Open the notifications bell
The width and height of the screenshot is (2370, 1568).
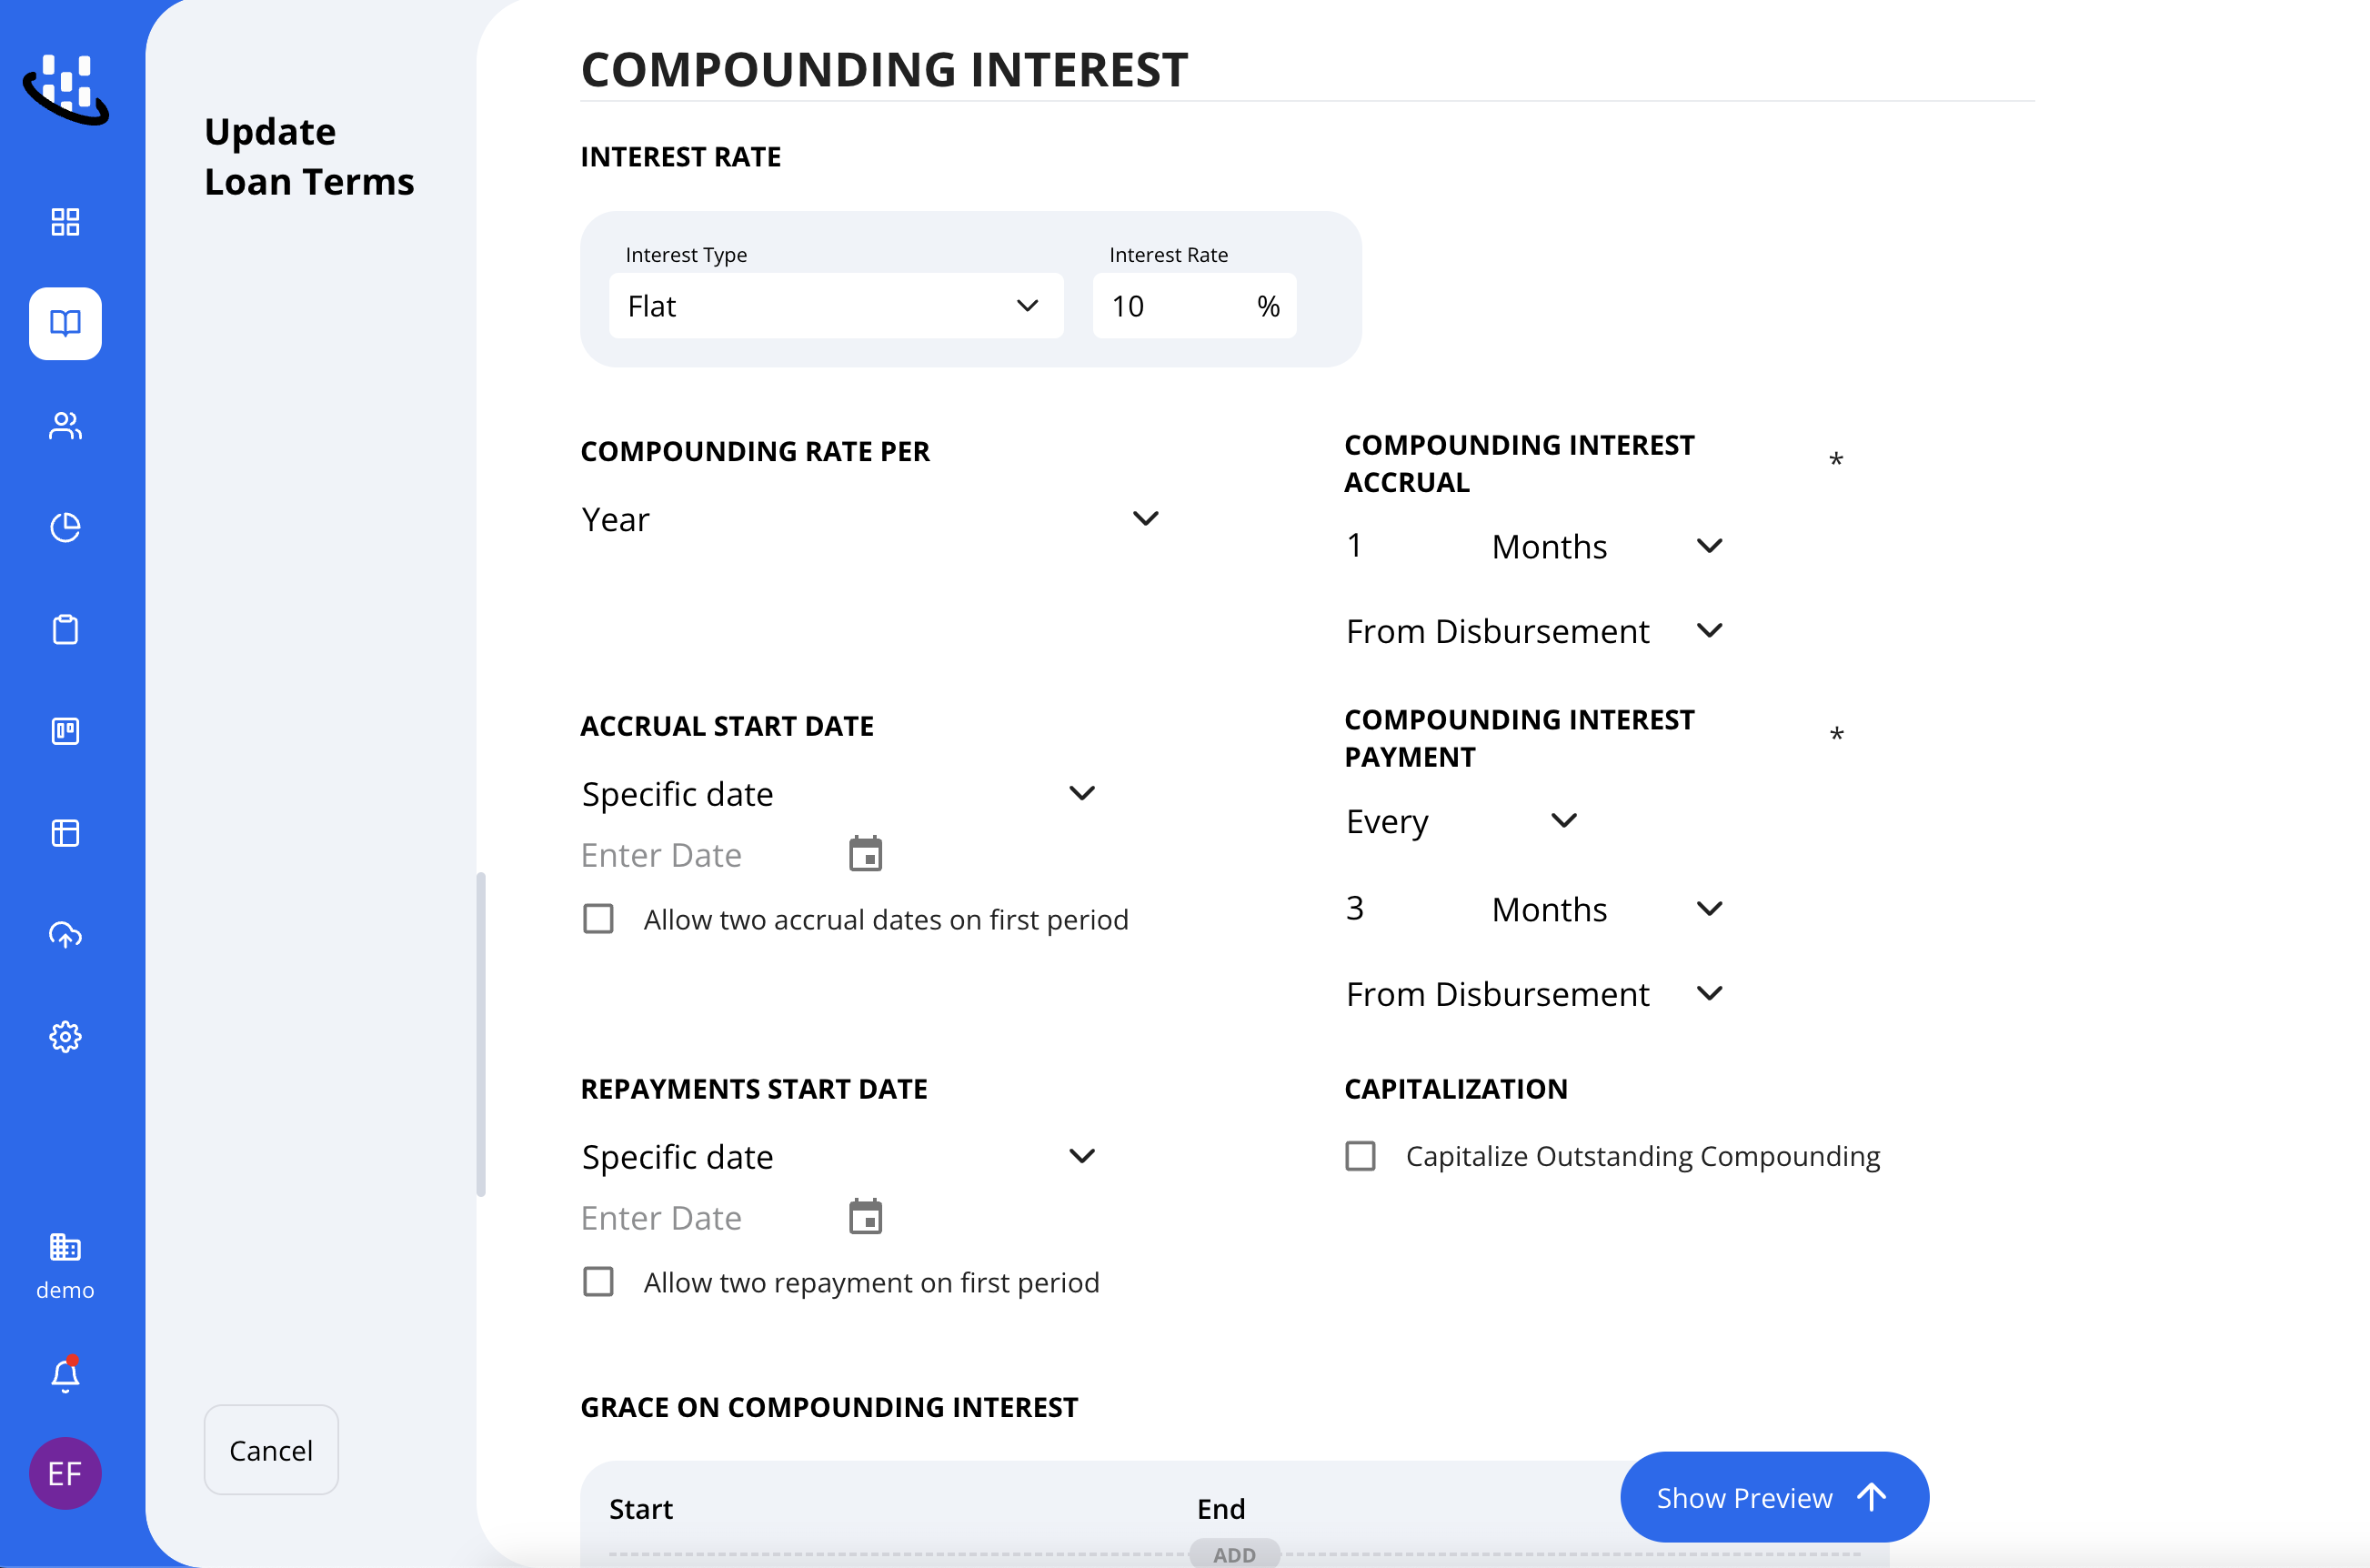pyautogui.click(x=64, y=1373)
